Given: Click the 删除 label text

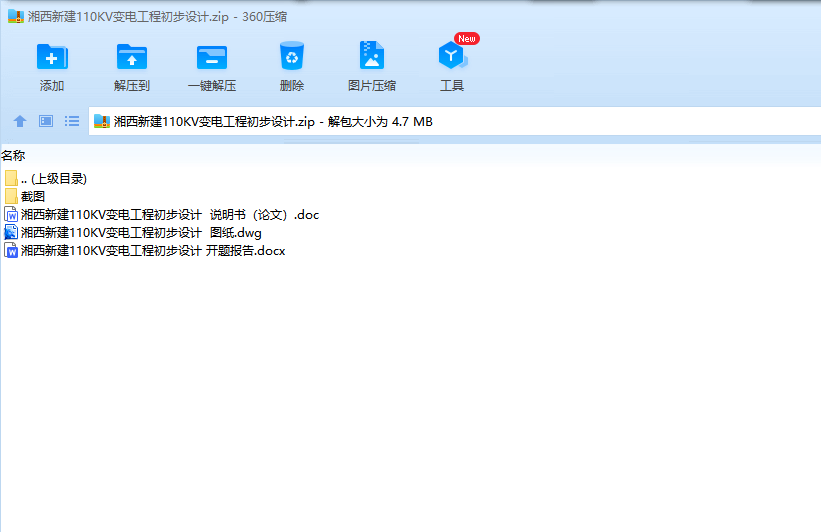Looking at the screenshot, I should pos(292,85).
